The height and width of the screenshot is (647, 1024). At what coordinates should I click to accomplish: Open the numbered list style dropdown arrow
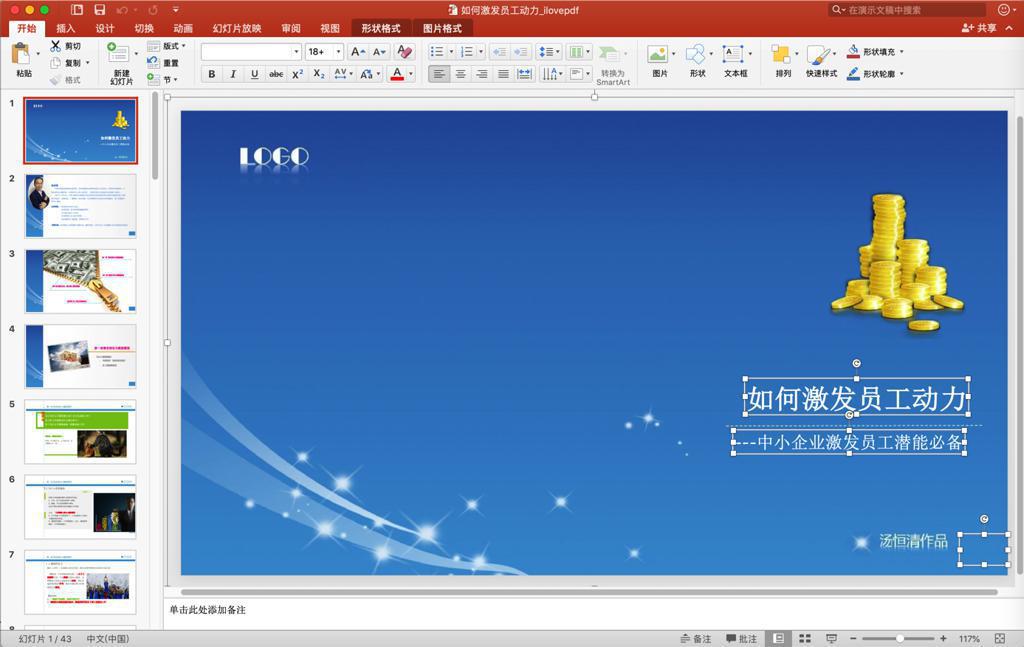(x=481, y=52)
